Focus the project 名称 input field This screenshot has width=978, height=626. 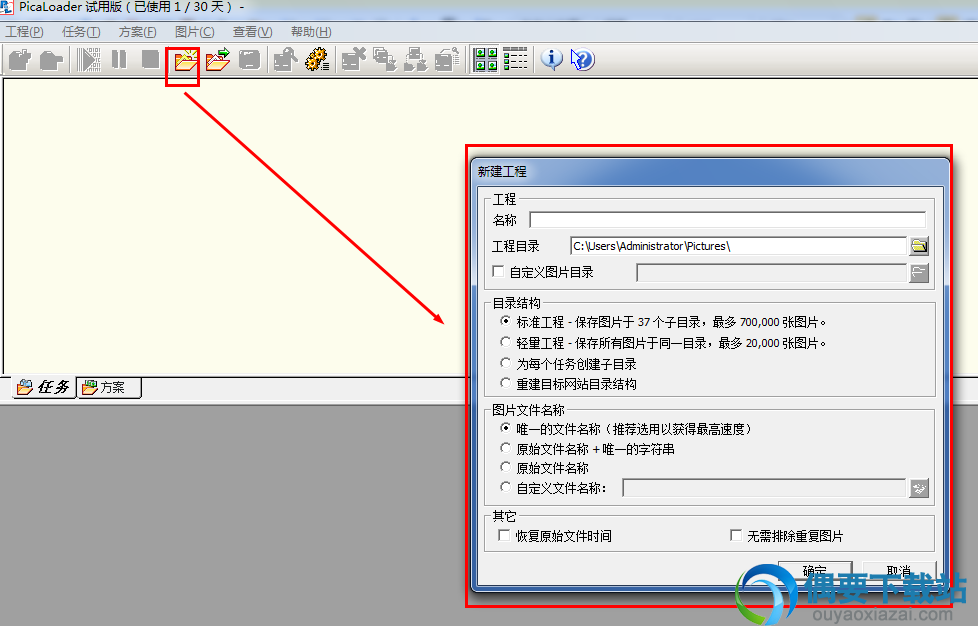727,220
